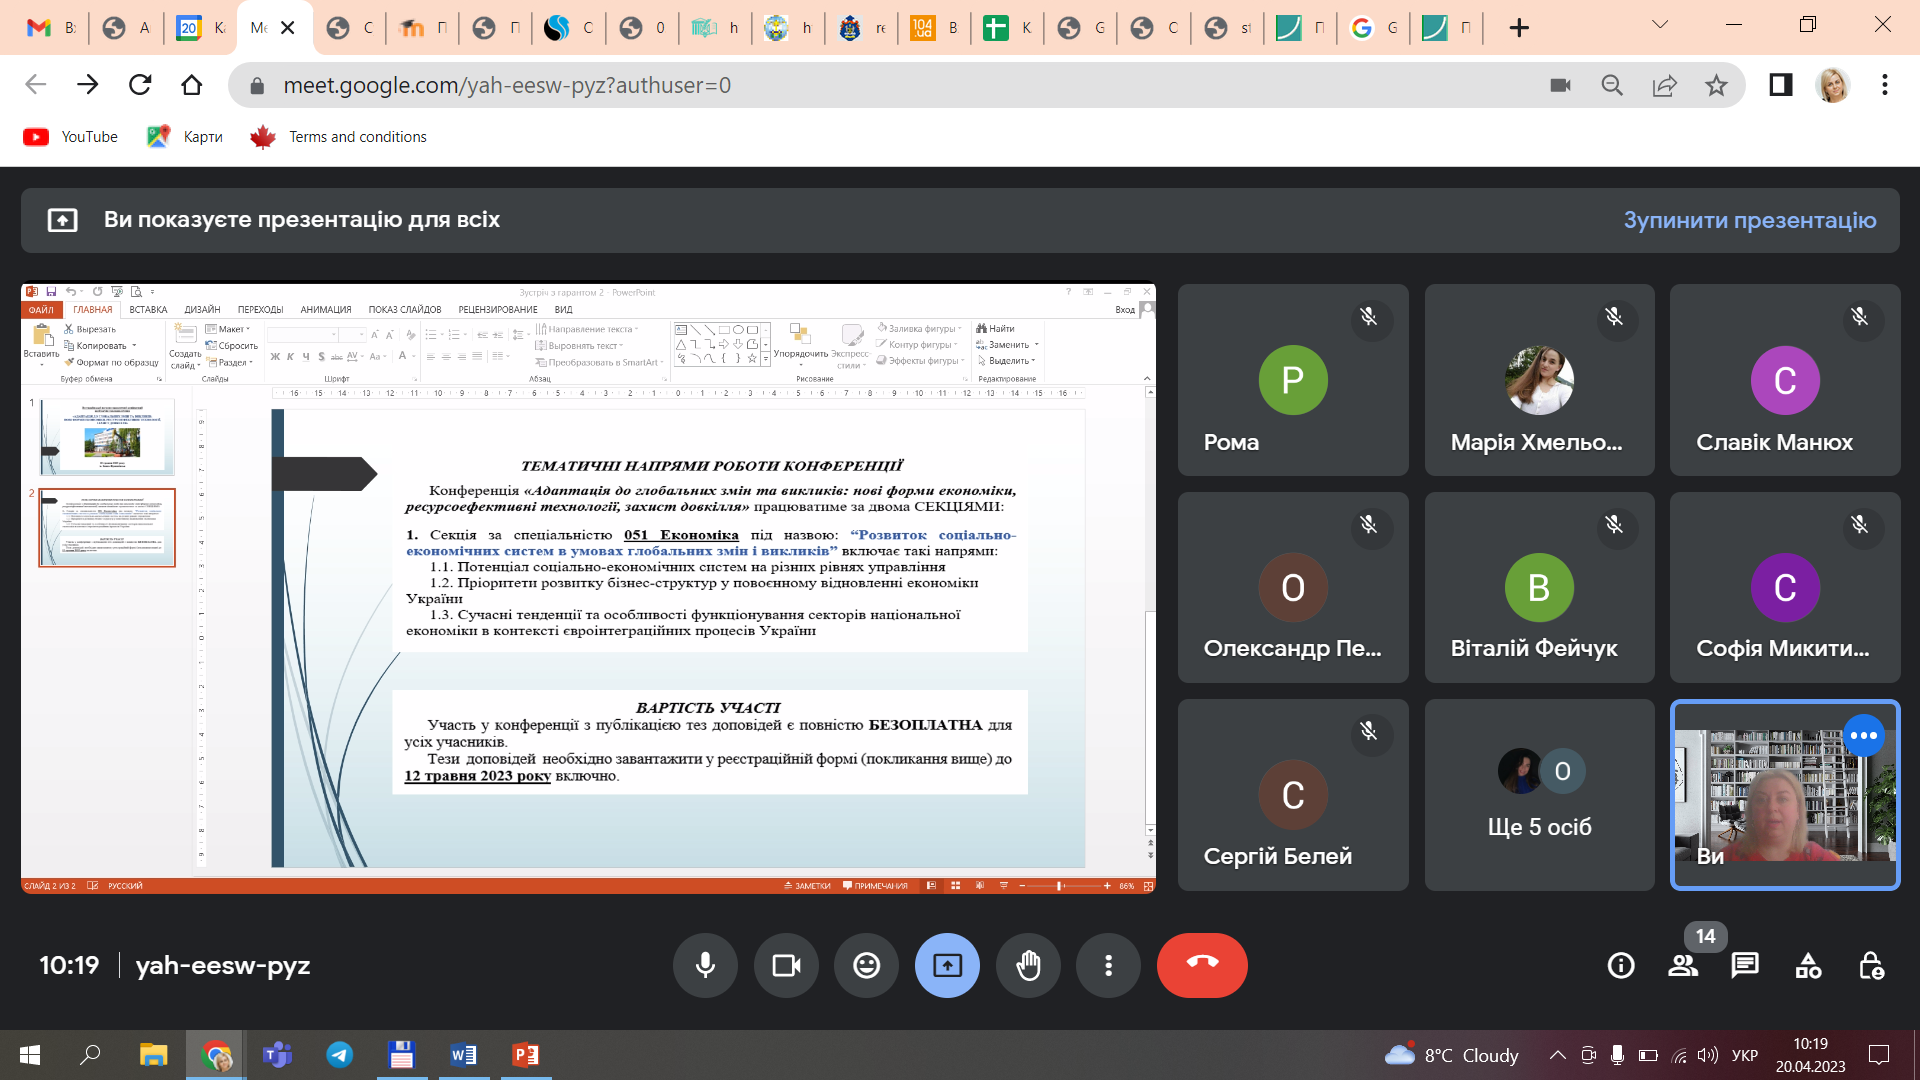Leave the call with red button

click(1202, 965)
